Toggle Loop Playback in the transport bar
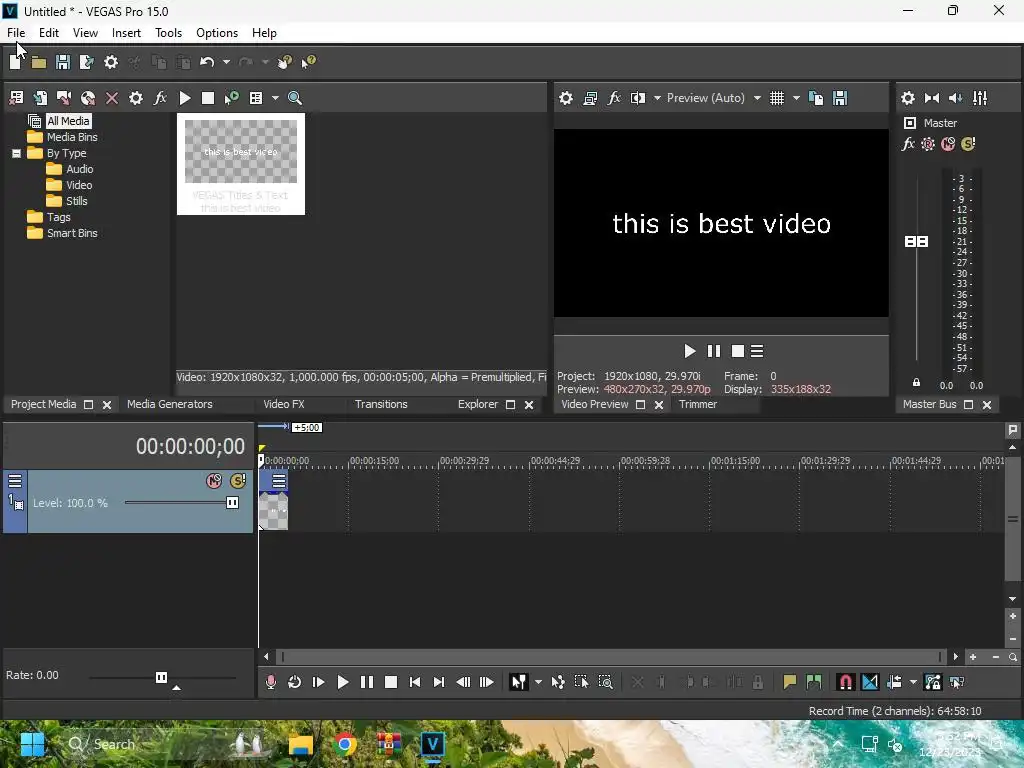The width and height of the screenshot is (1024, 768). coord(295,682)
